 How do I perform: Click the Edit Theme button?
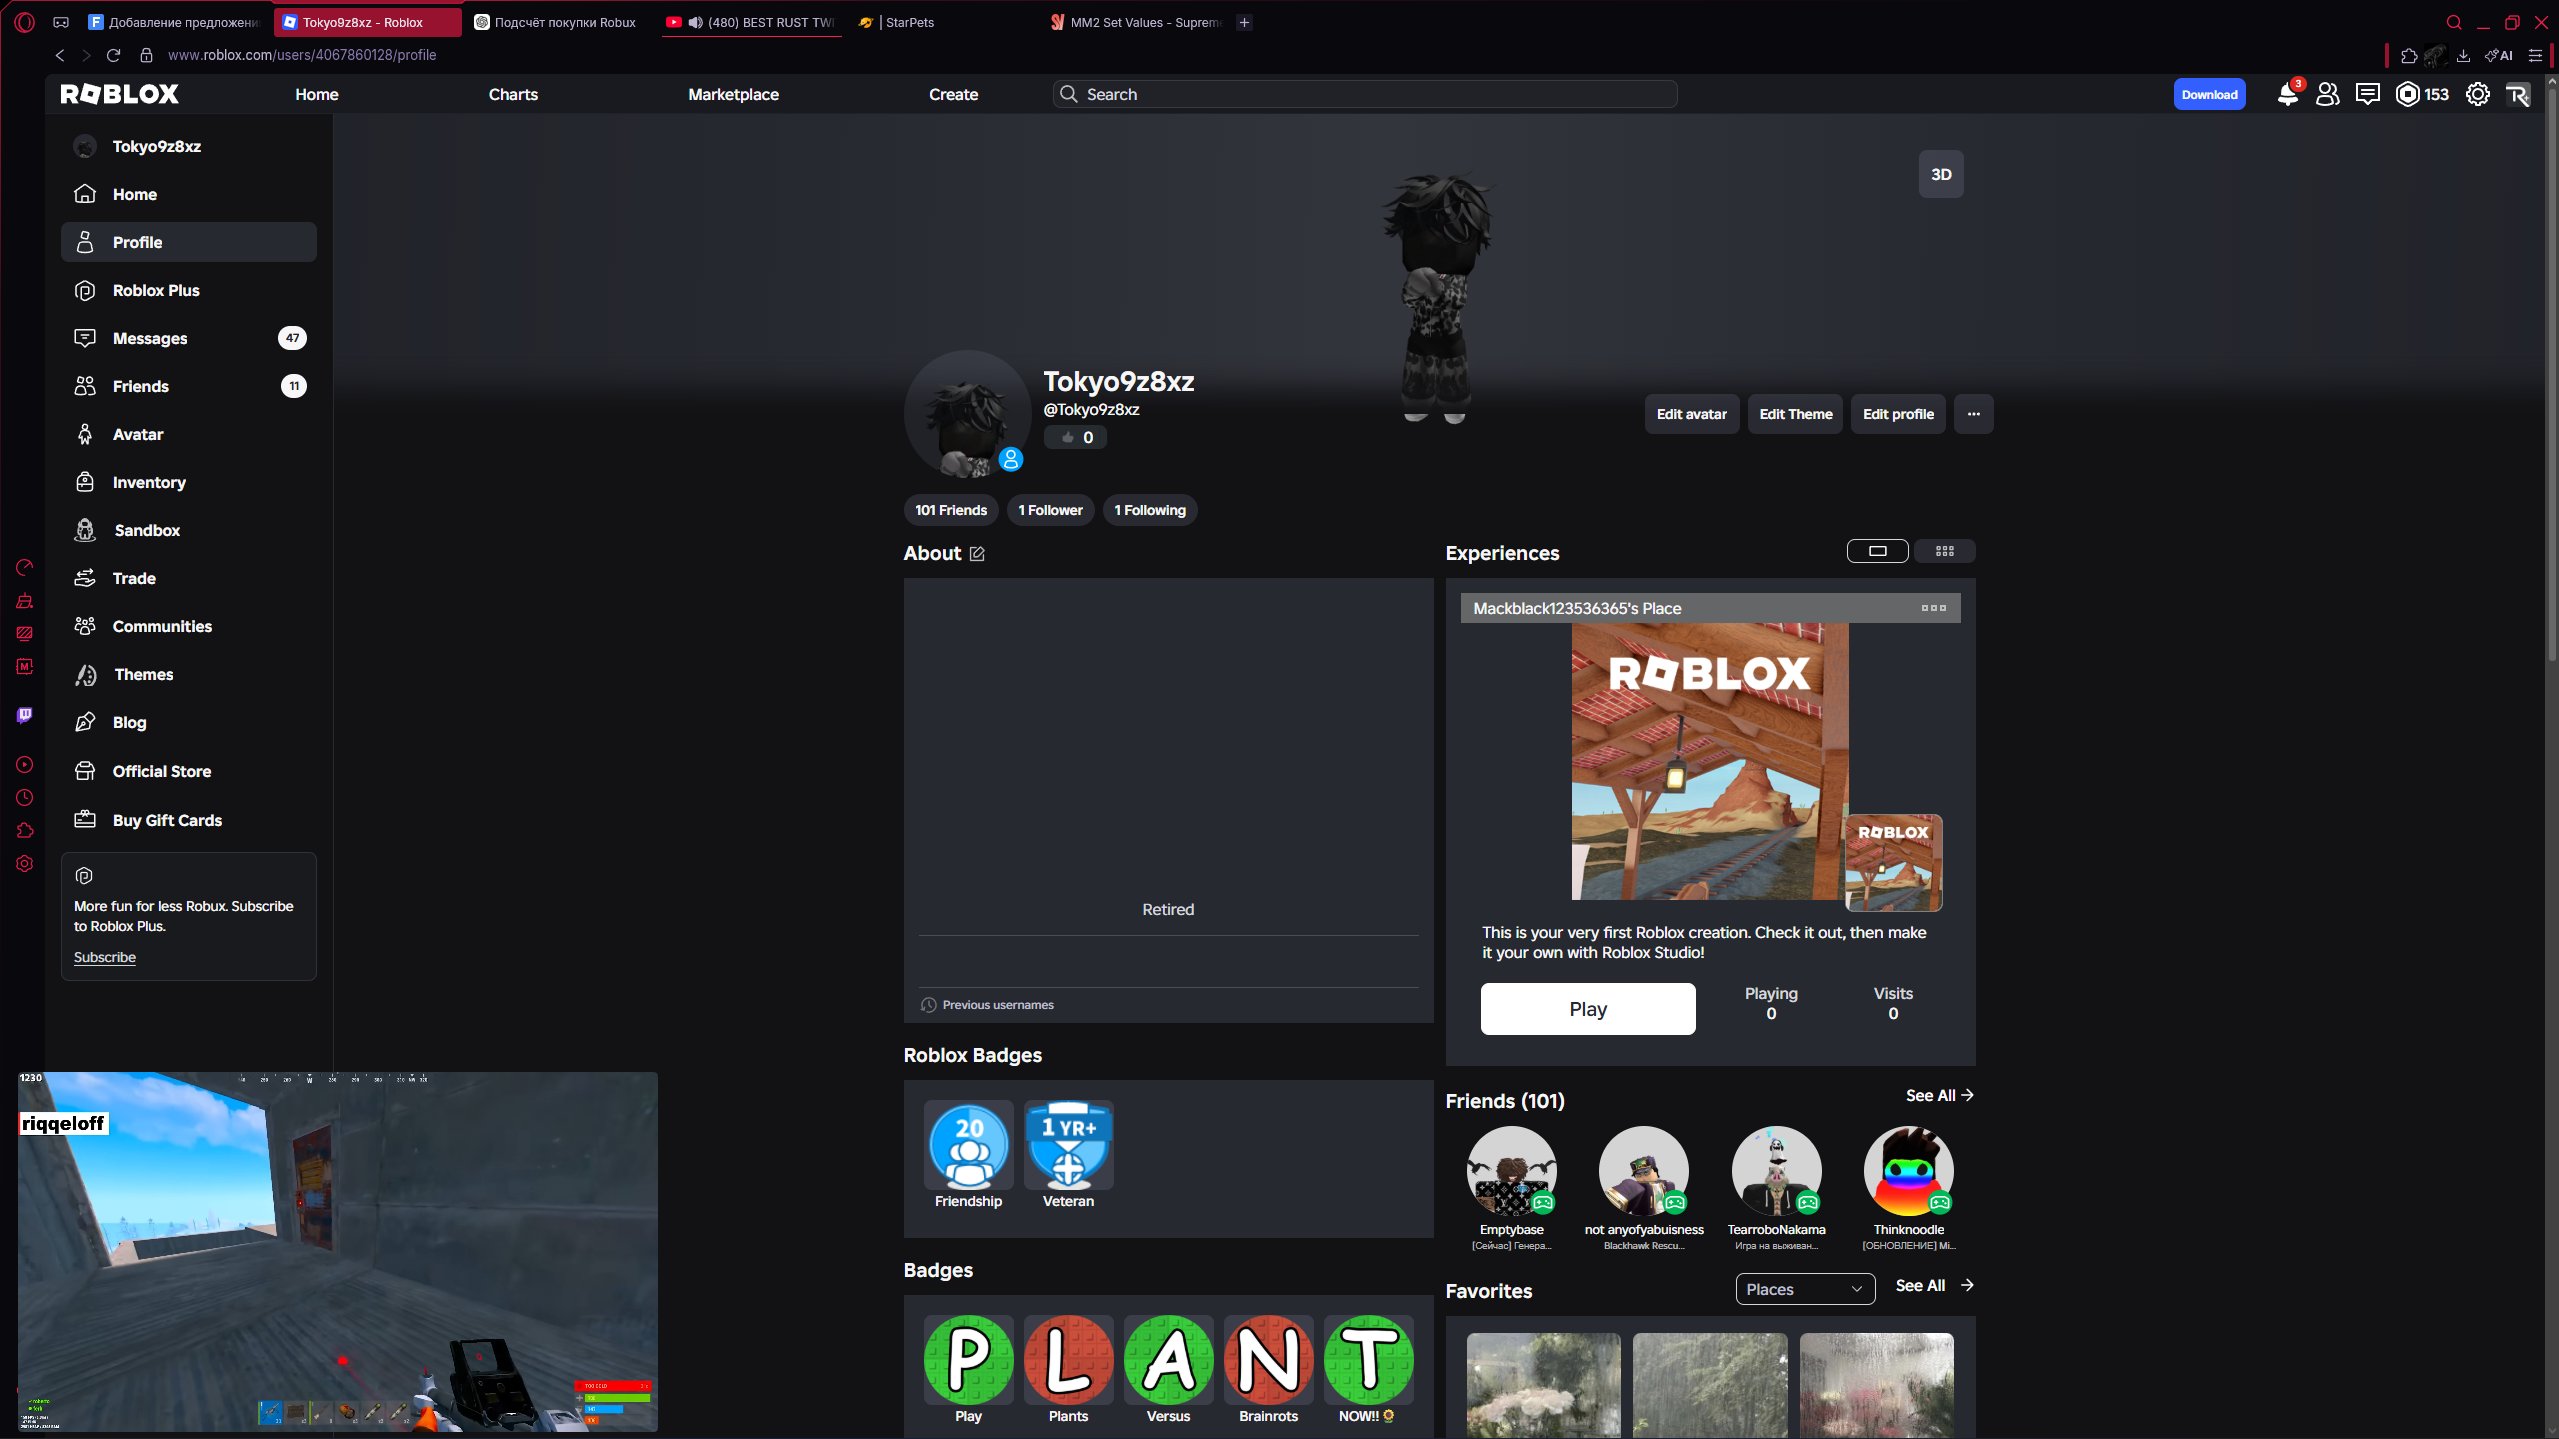click(x=1795, y=414)
